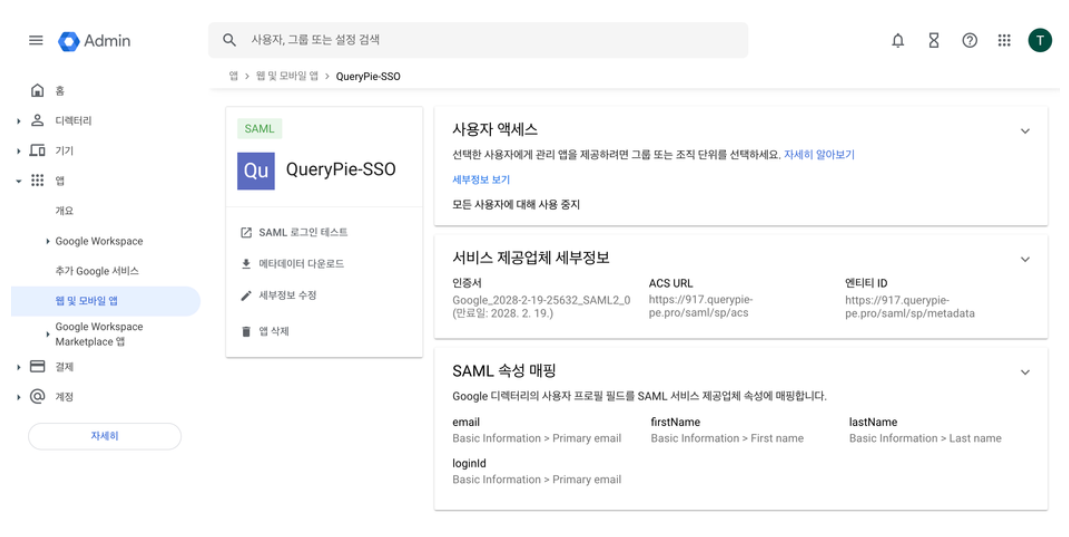Click the devices icon in sidebar
The height and width of the screenshot is (537, 1069).
(37, 150)
